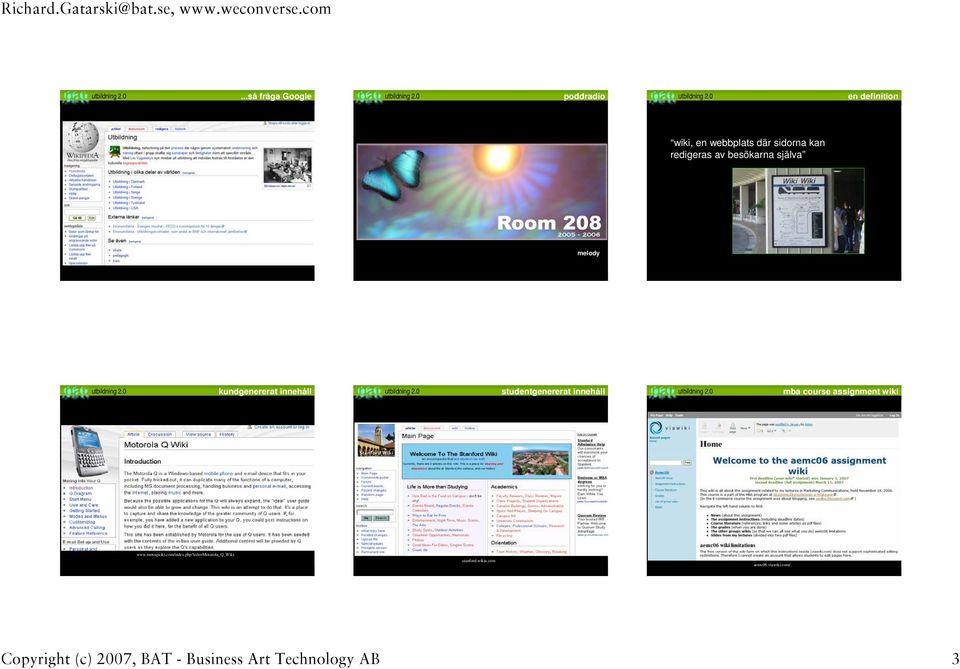960x669 pixels.
Task: Open the "poddradio" slide thumbnail
Action: [481, 185]
